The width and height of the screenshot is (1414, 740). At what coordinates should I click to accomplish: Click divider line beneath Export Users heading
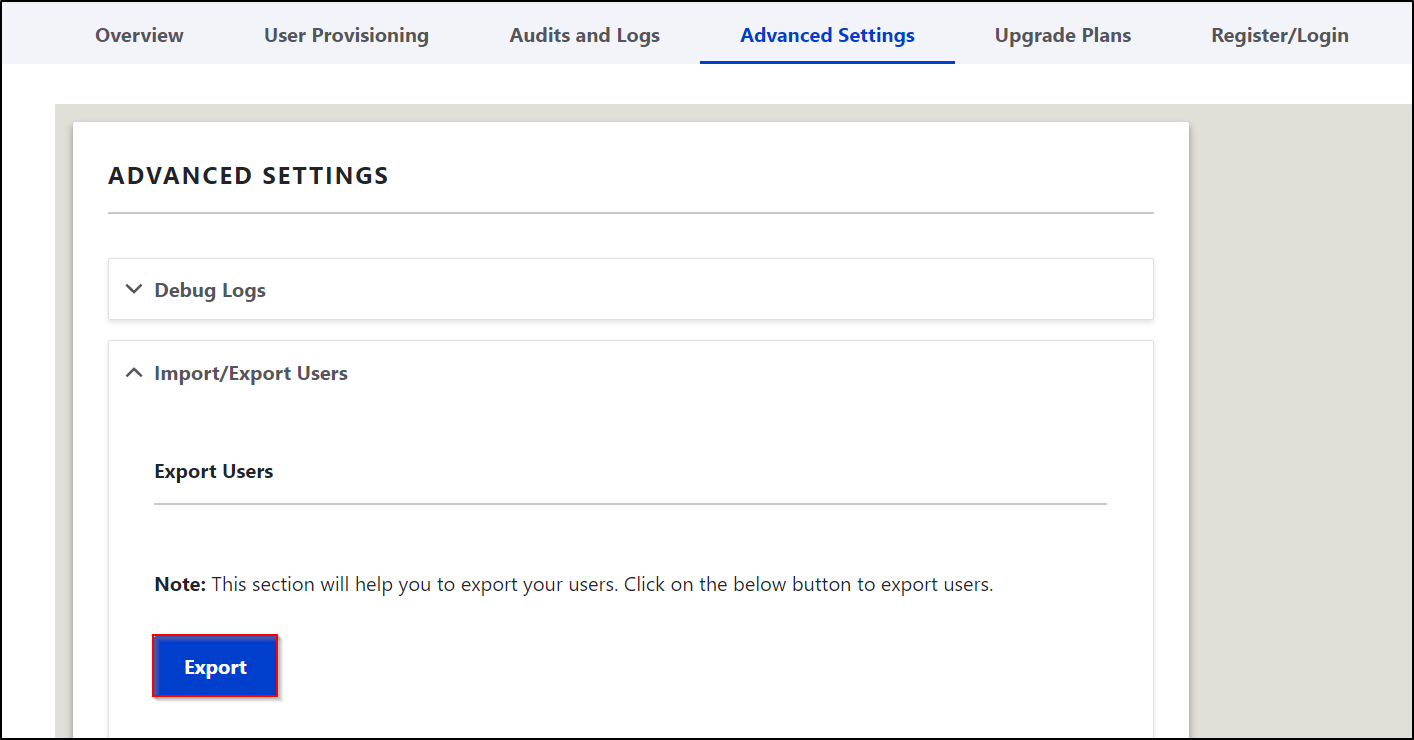[630, 504]
